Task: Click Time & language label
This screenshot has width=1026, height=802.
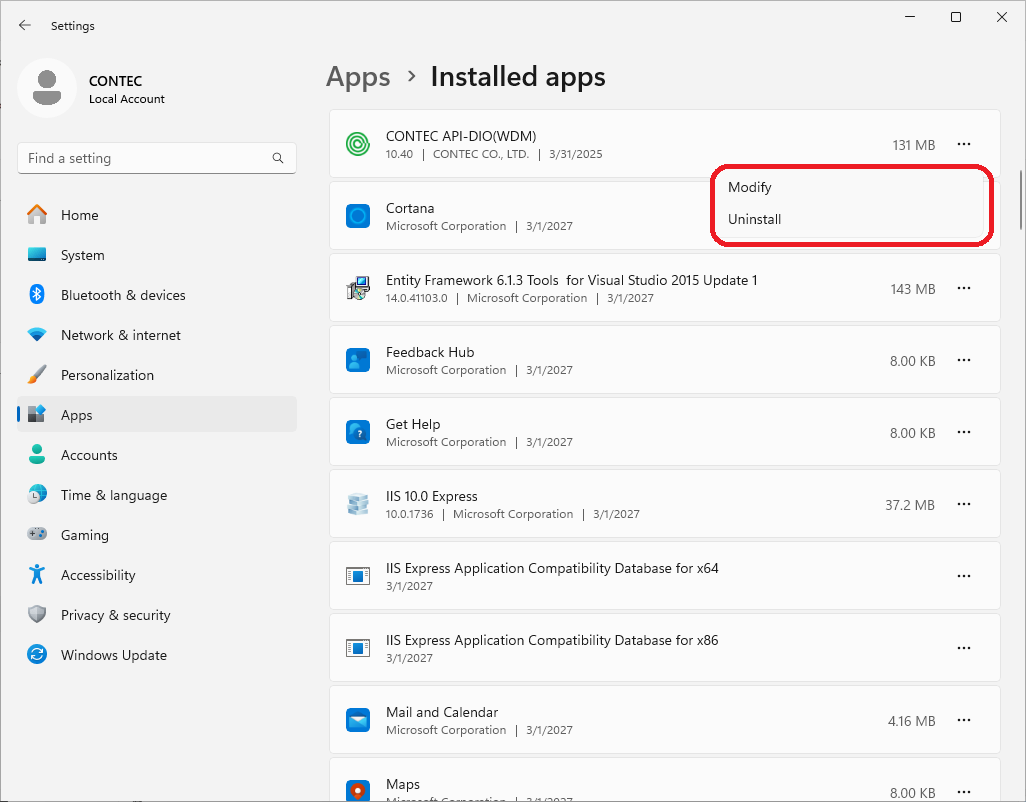Action: click(114, 495)
